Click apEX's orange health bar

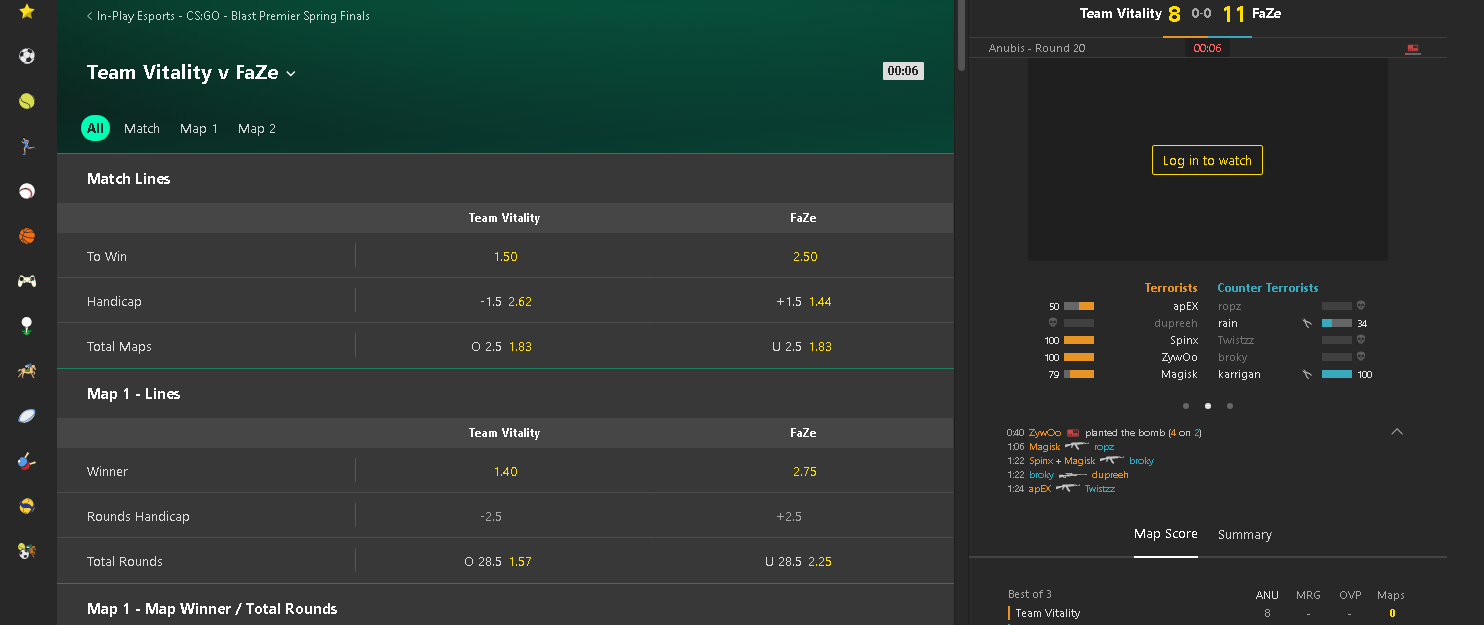point(1079,306)
